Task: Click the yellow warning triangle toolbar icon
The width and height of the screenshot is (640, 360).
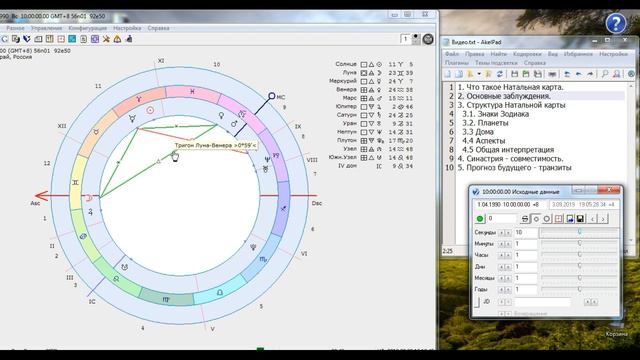Action: (x=117, y=39)
